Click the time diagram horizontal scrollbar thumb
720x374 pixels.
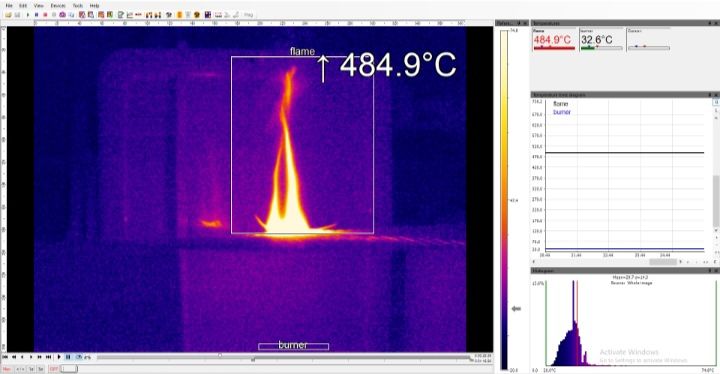pyautogui.click(x=663, y=262)
